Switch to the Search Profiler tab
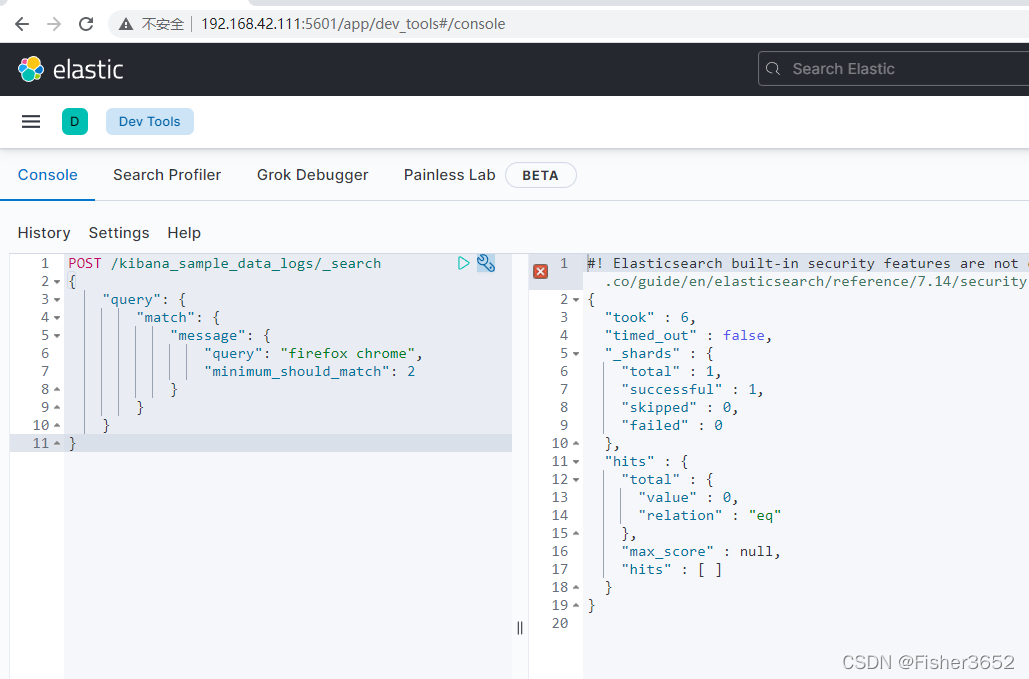The image size is (1029, 679). tap(167, 175)
